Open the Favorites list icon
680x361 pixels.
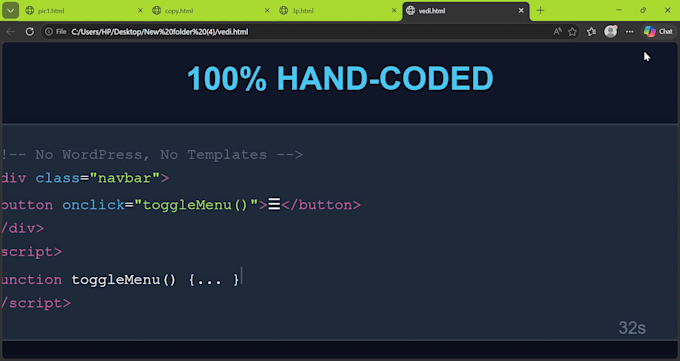[591, 32]
